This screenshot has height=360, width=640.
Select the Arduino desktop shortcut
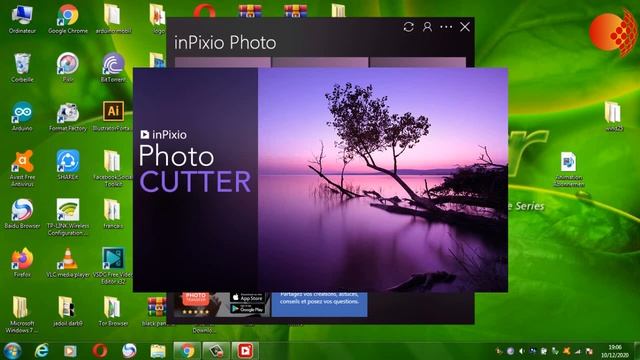(x=22, y=117)
